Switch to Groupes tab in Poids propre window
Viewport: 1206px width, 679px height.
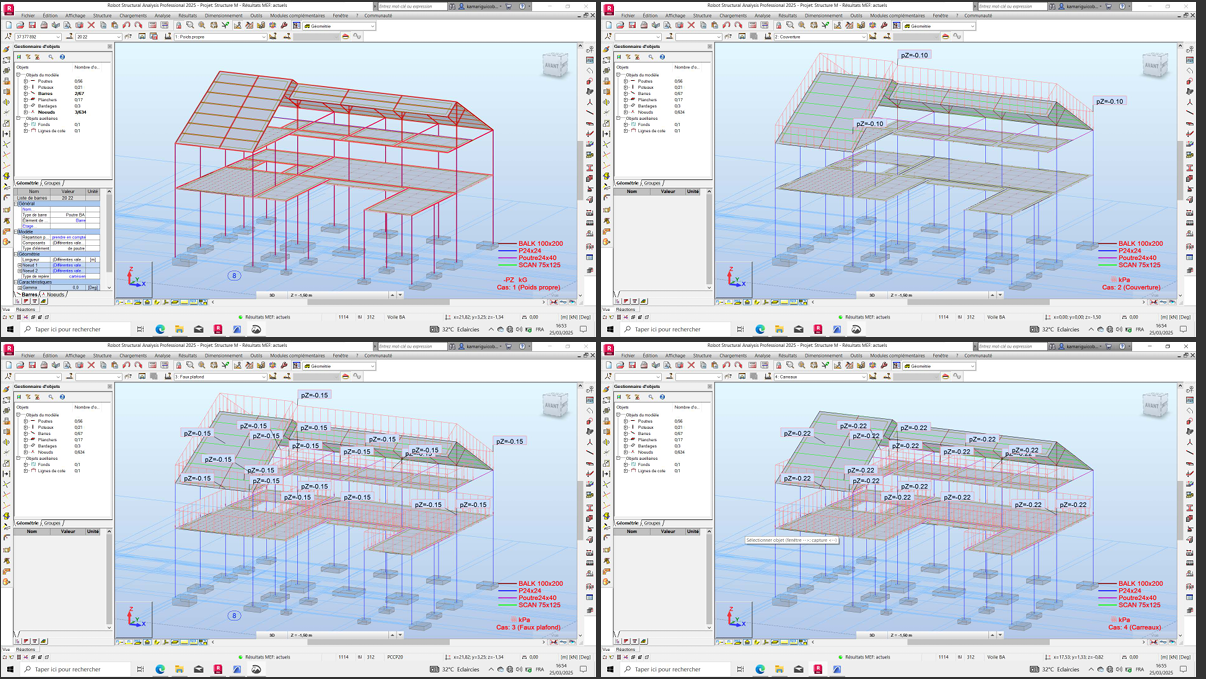52,183
